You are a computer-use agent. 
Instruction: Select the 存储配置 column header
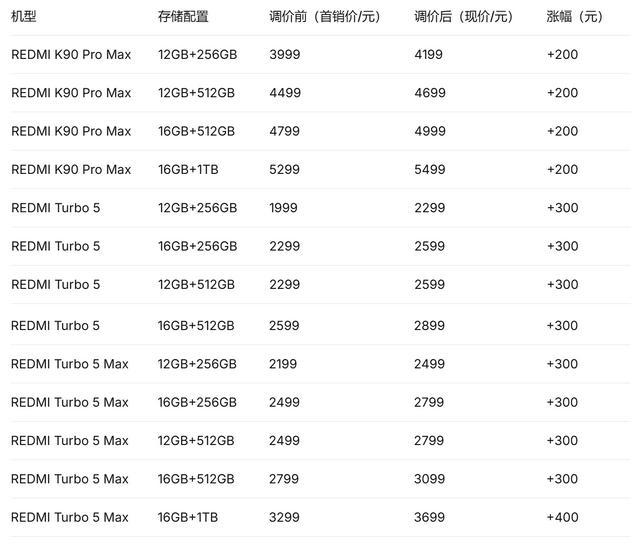coord(183,17)
